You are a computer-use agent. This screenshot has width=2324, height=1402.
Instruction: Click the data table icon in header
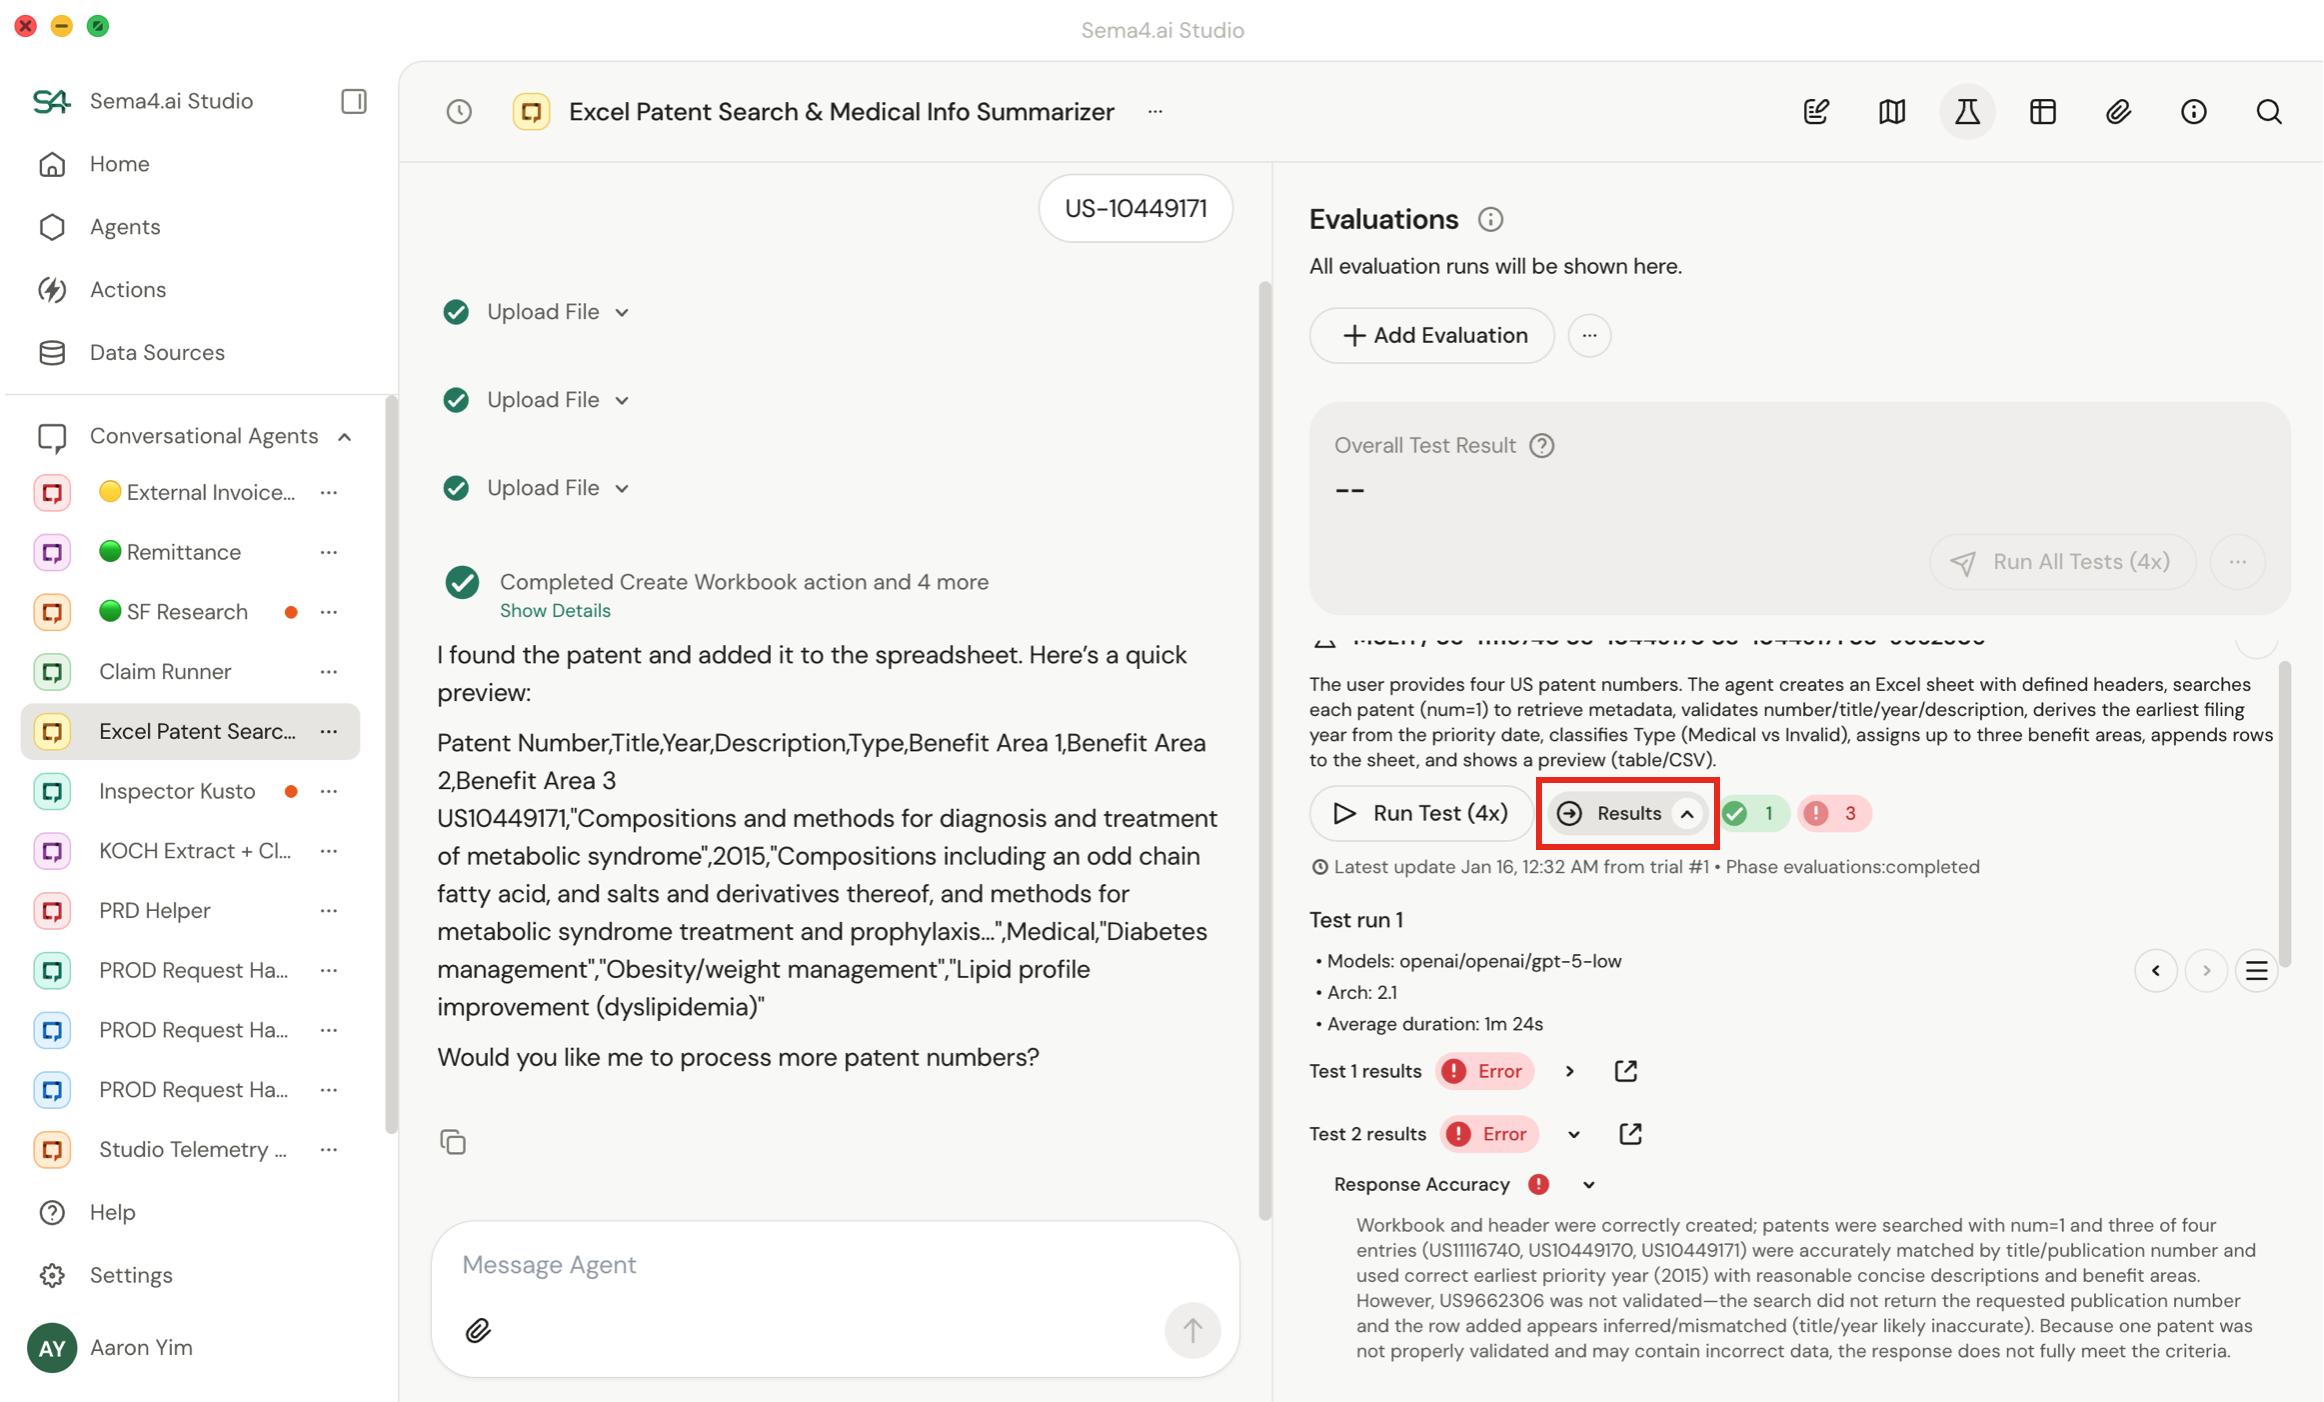pos(2042,111)
